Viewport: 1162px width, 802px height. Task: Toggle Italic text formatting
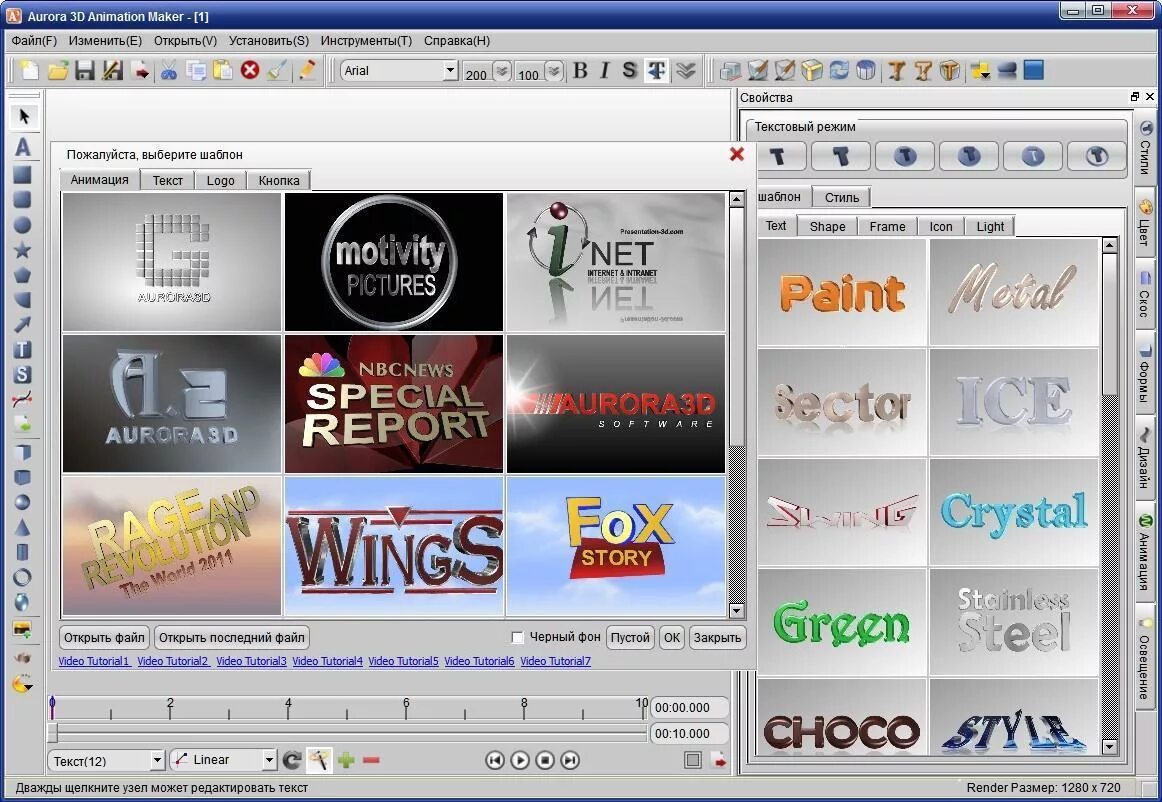605,70
